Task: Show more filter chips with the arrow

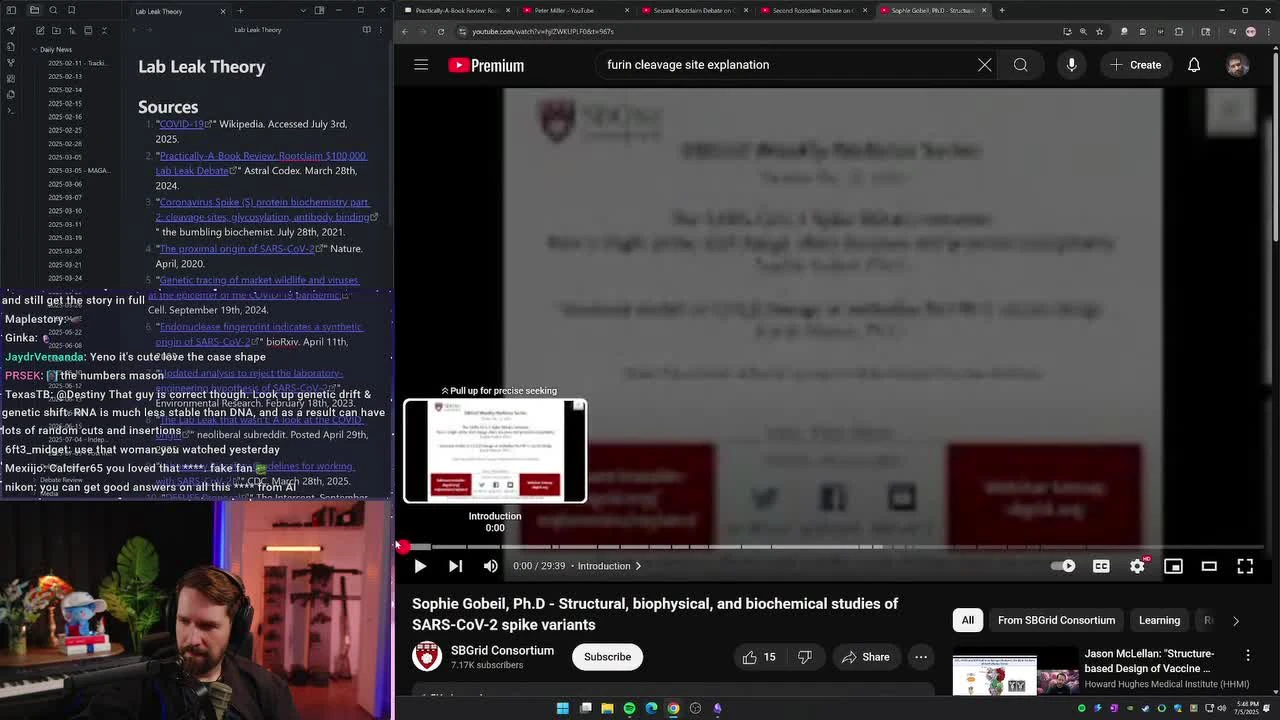Action: [x=1236, y=620]
